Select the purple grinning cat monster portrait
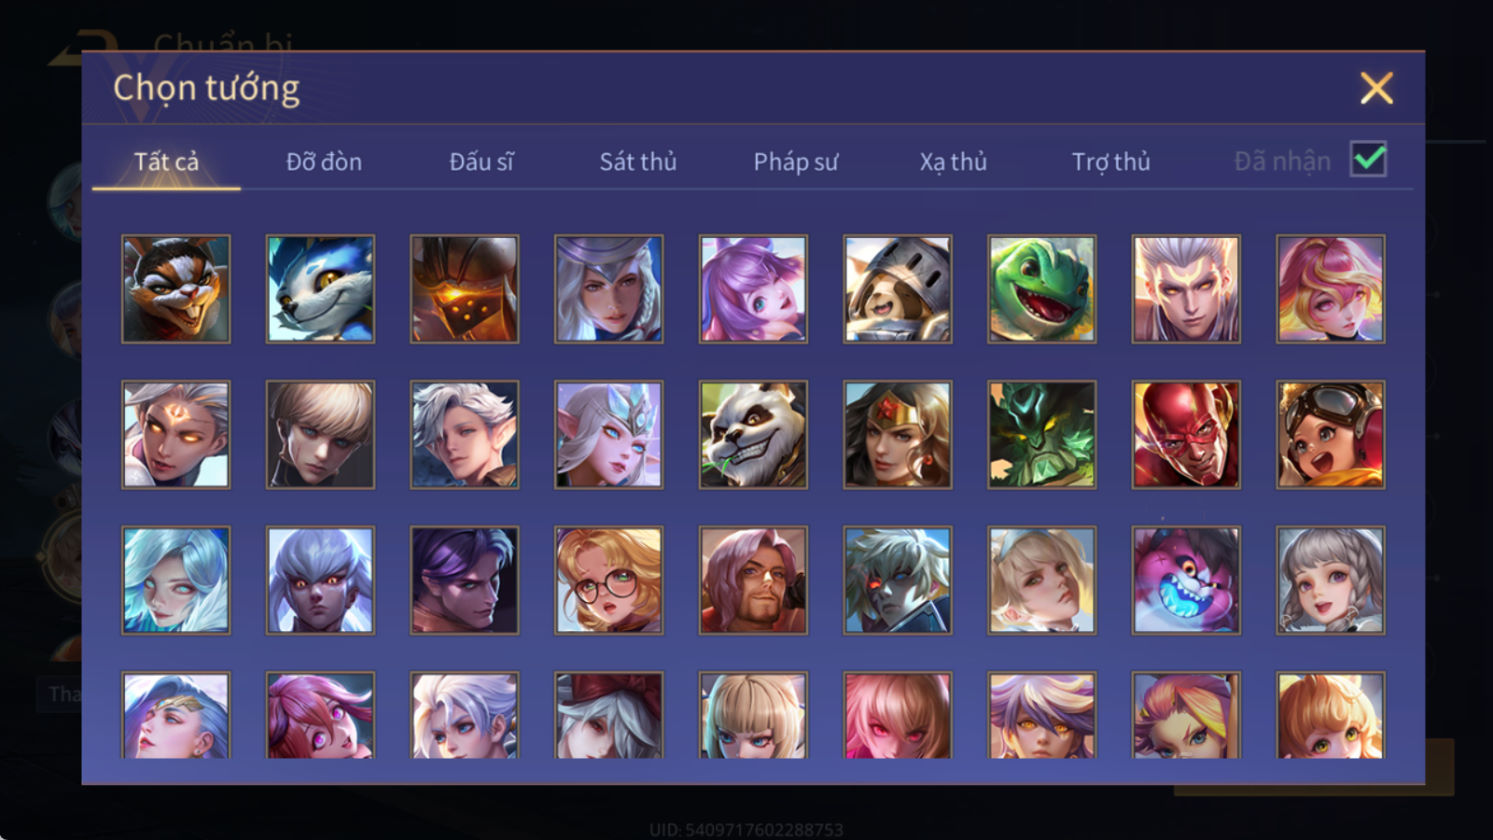 click(1185, 580)
